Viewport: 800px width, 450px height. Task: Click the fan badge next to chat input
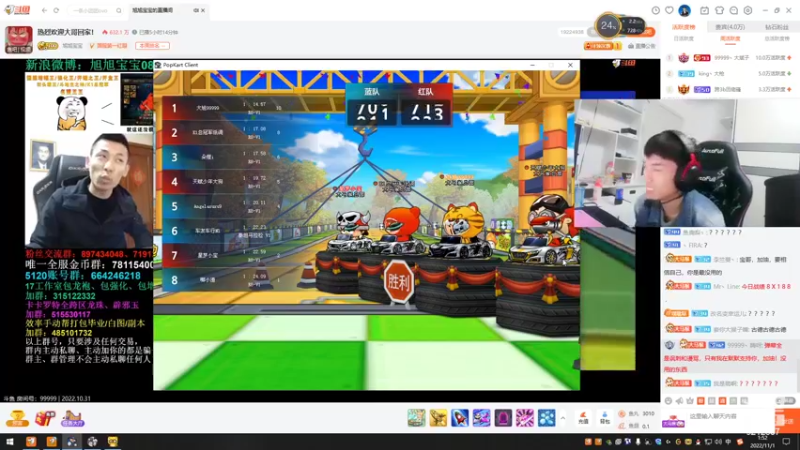pos(673,421)
